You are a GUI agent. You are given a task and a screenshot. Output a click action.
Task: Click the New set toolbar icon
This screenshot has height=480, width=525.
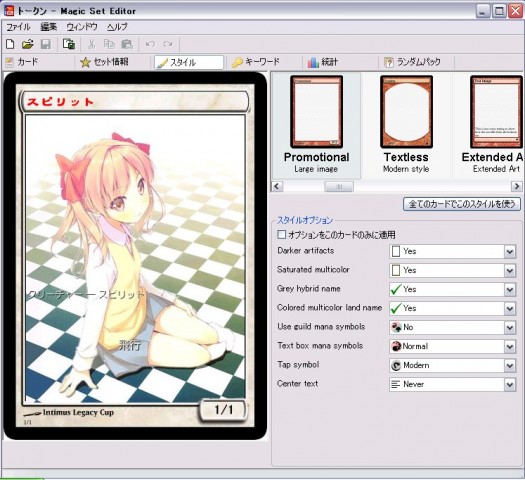[10, 44]
